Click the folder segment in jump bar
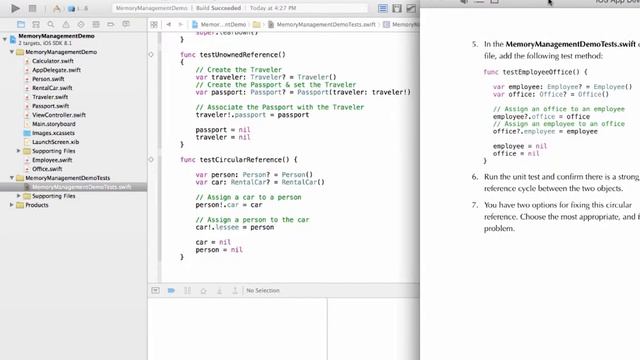This screenshot has height=360, width=640. 256,25
